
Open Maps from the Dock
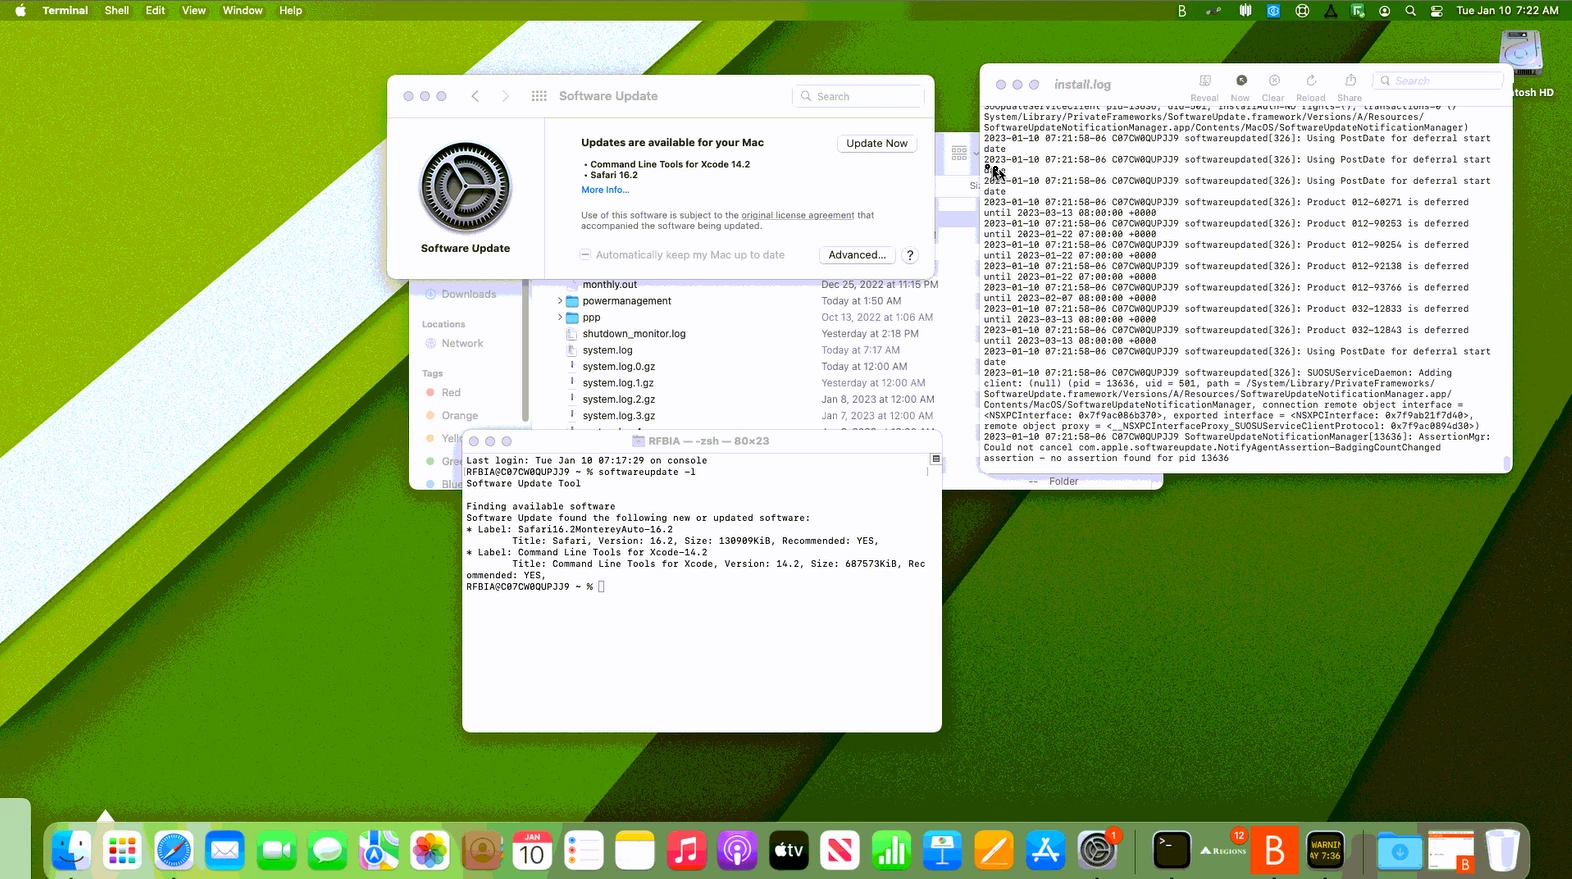click(x=379, y=851)
